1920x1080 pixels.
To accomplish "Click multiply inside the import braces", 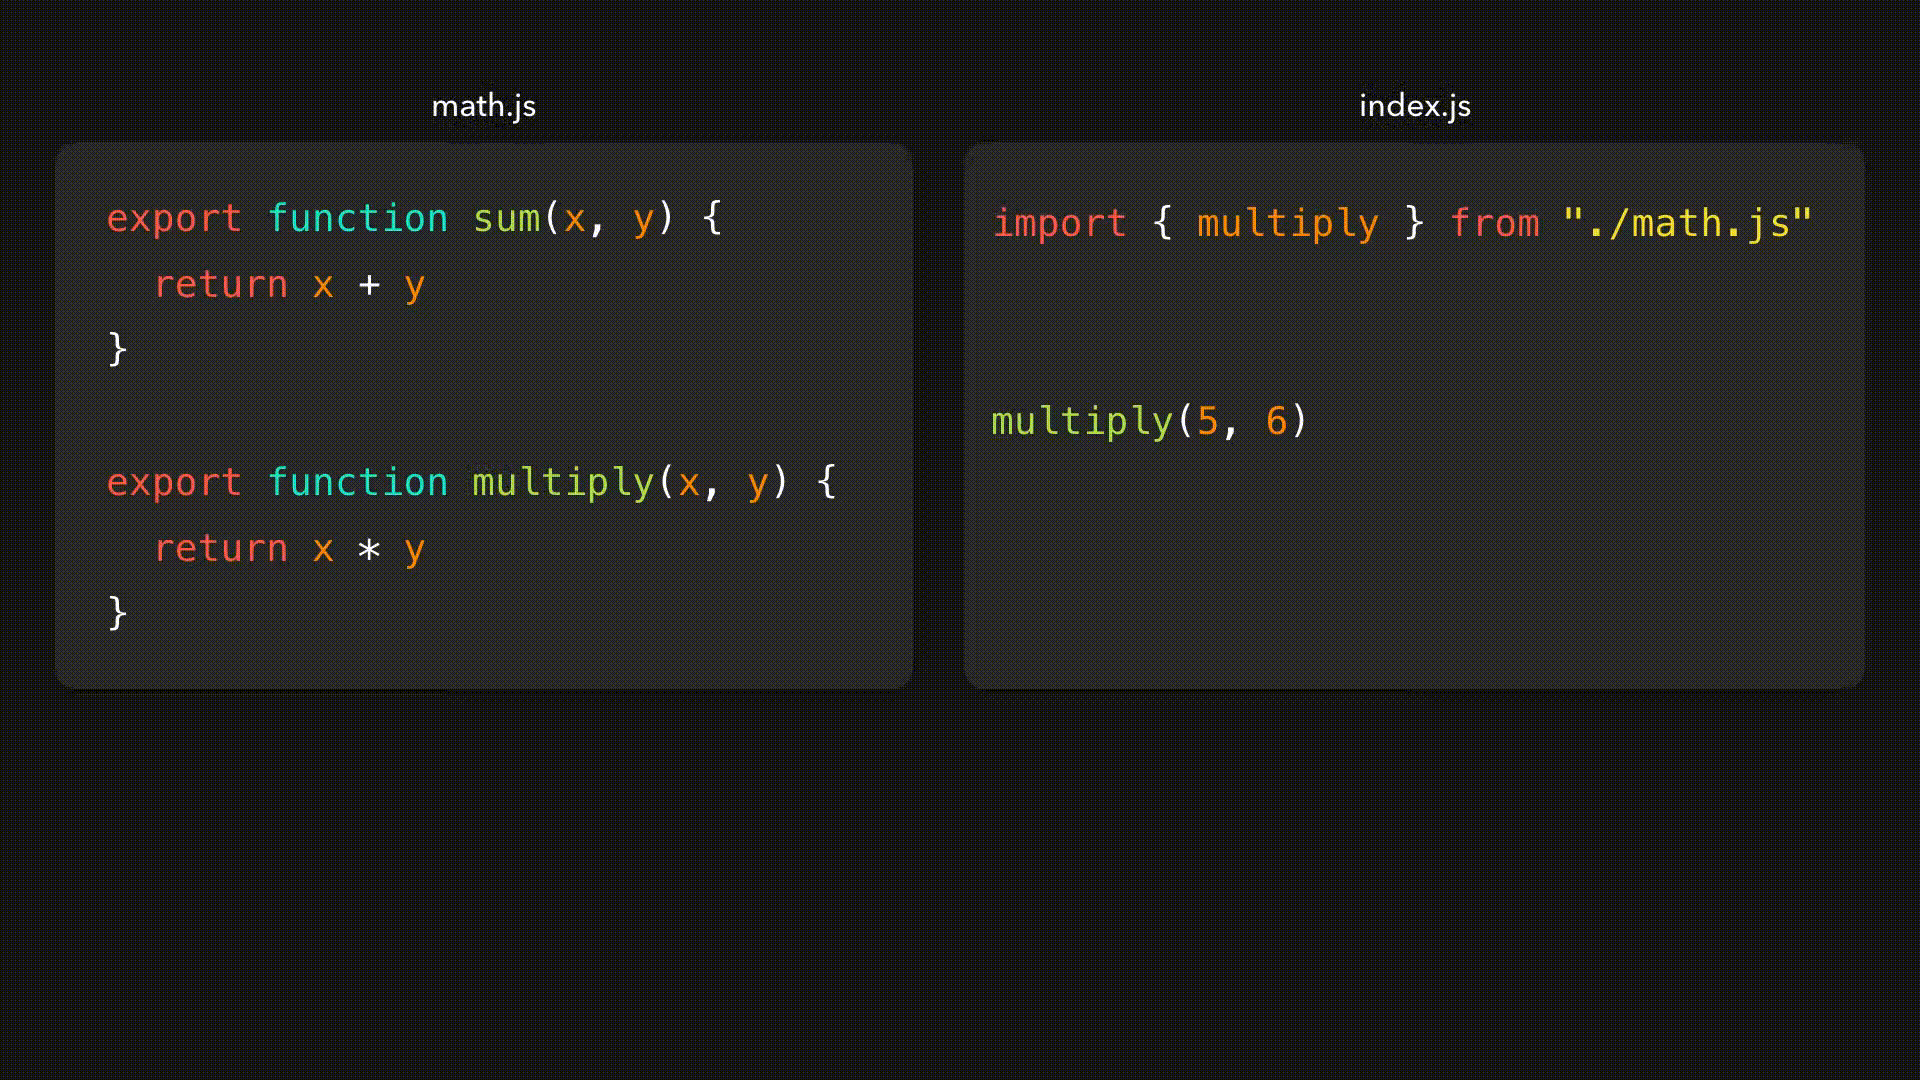I will click(x=1287, y=223).
